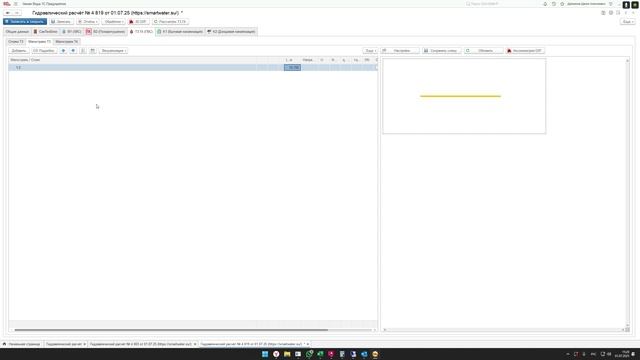The width and height of the screenshot is (640, 360).
Task: Open the 'Обработки' dropdown menu
Action: [x=113, y=22]
